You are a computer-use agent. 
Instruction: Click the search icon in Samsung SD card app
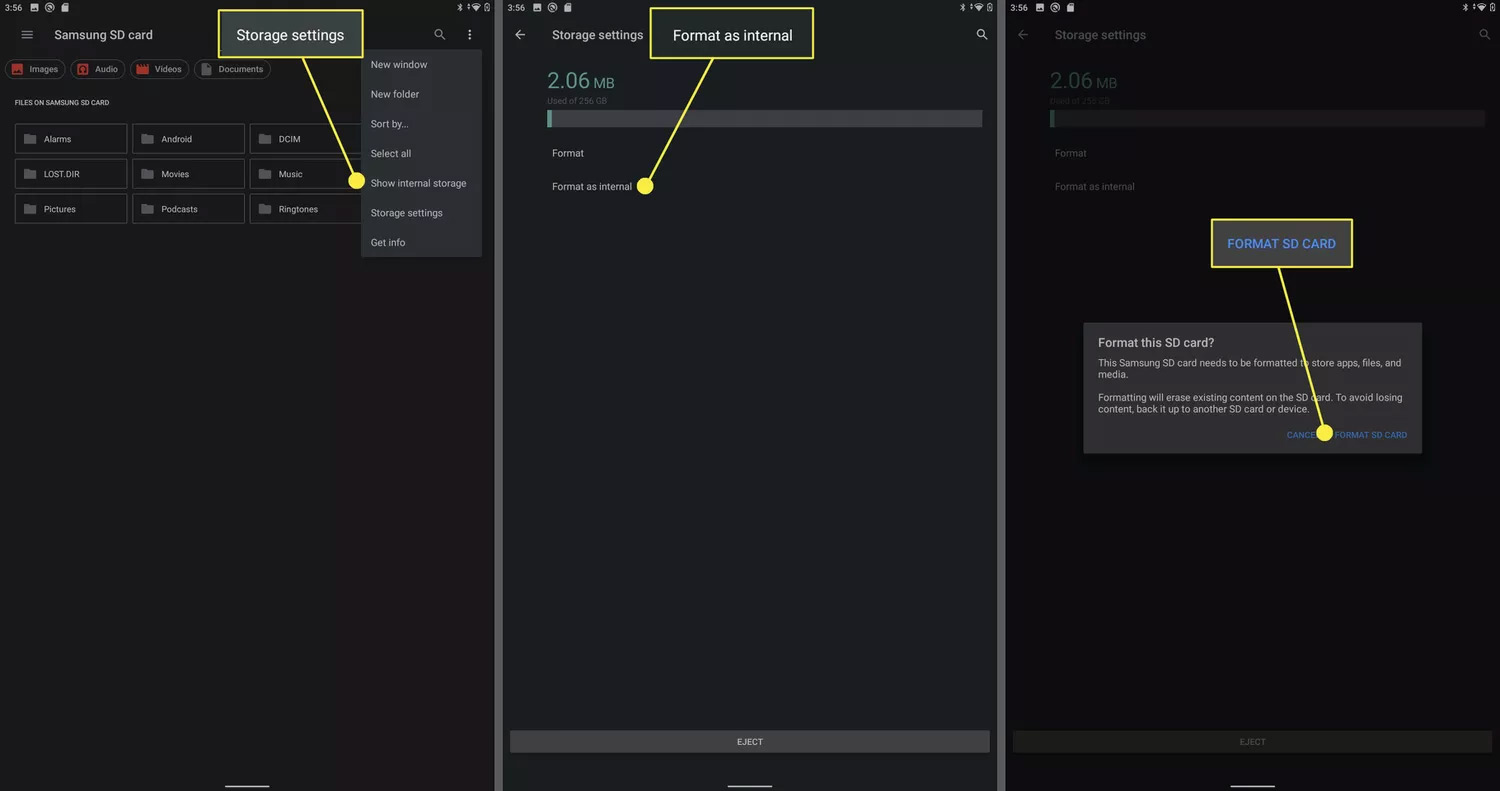439,34
